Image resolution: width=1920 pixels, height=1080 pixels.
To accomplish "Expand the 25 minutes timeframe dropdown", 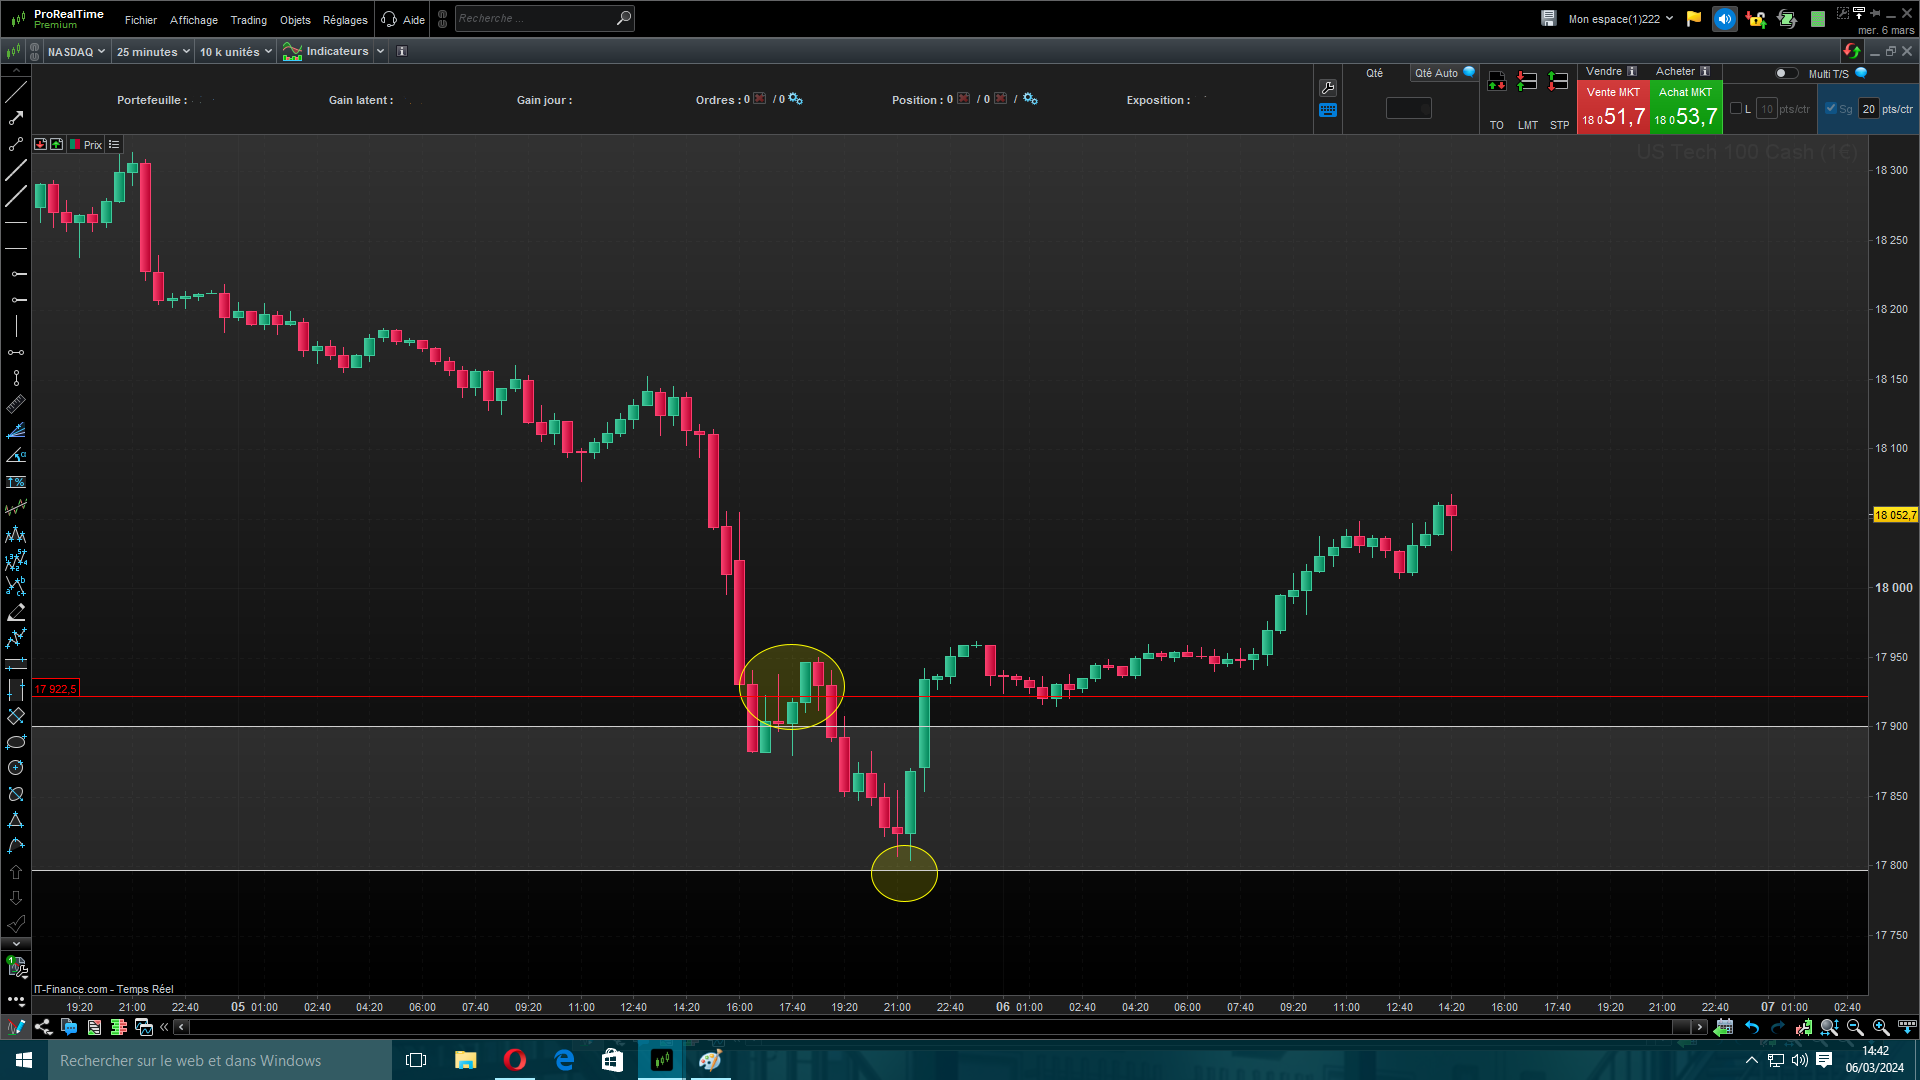I will click(x=153, y=51).
